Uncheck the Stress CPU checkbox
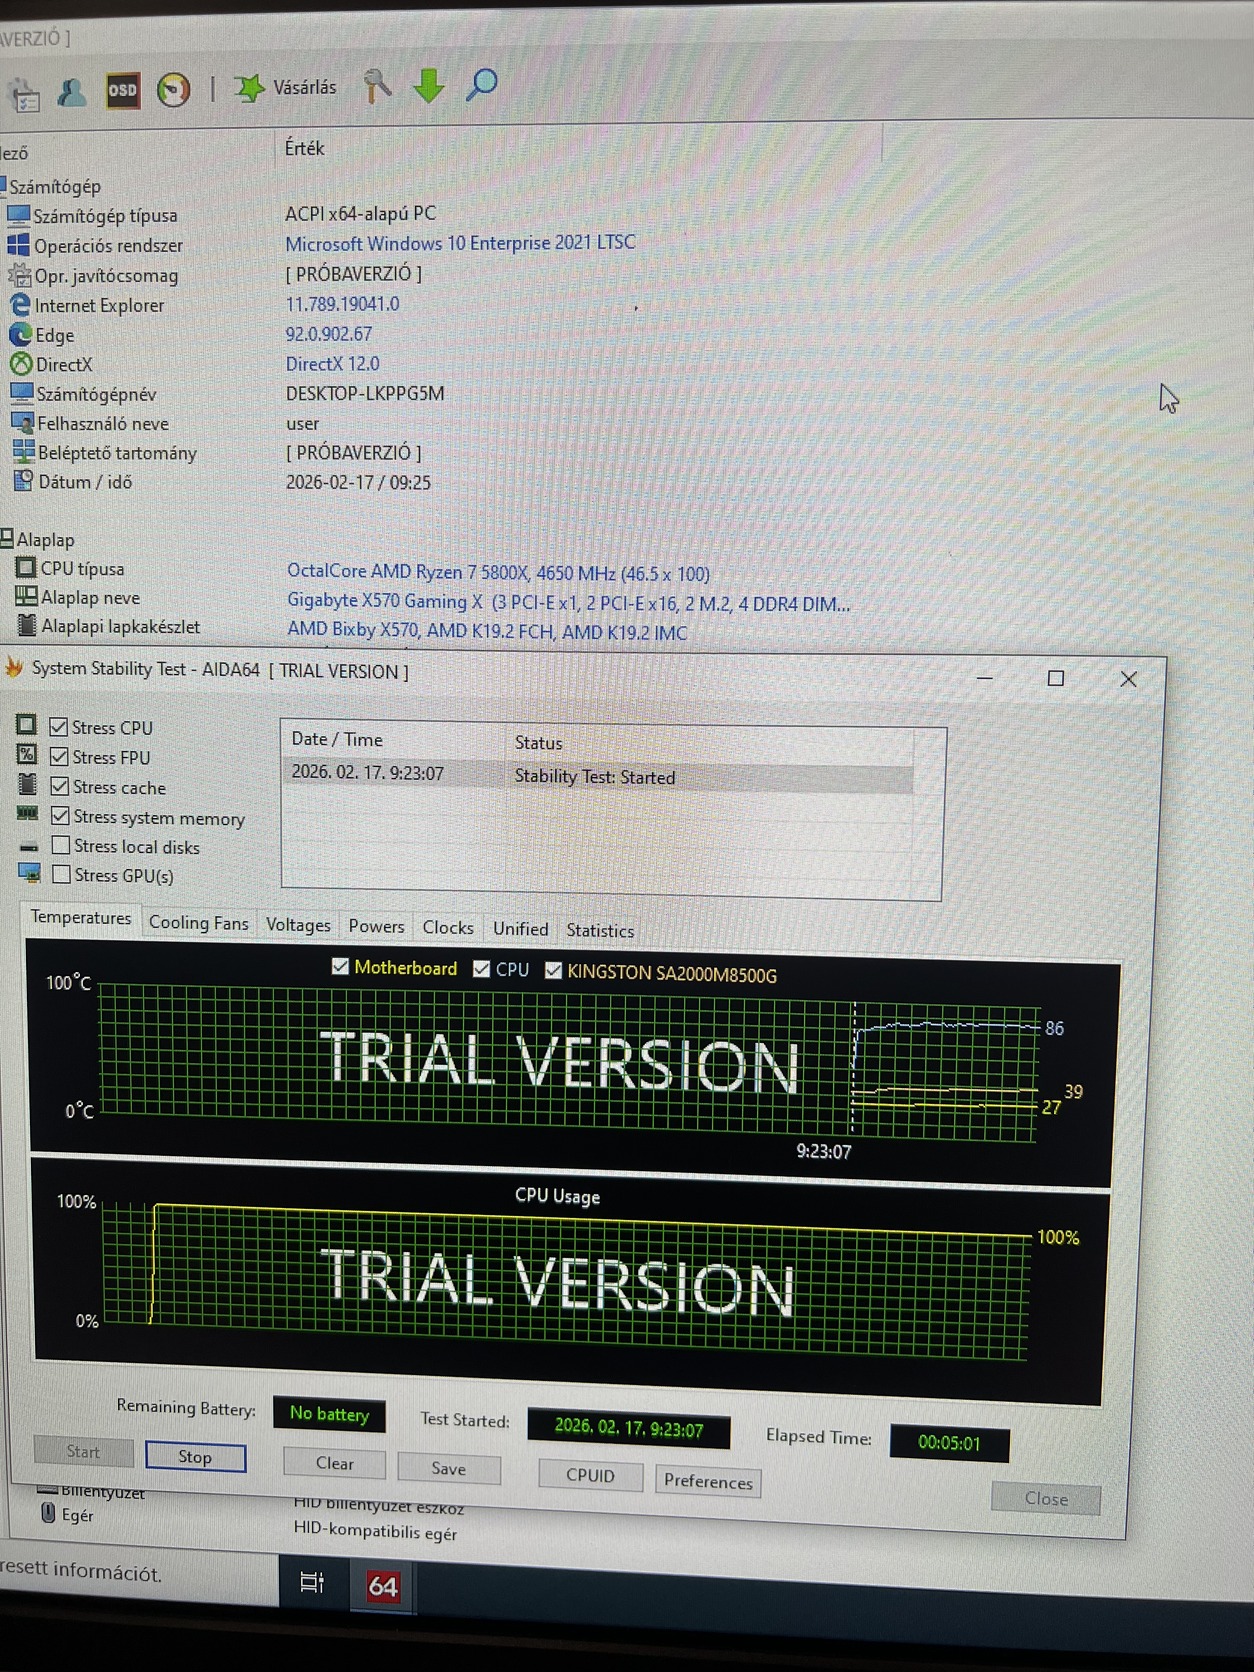 (x=59, y=727)
